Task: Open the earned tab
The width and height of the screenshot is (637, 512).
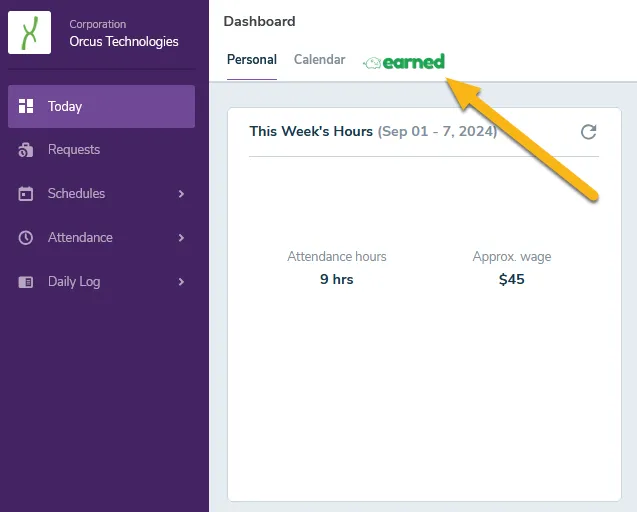Action: (x=404, y=62)
